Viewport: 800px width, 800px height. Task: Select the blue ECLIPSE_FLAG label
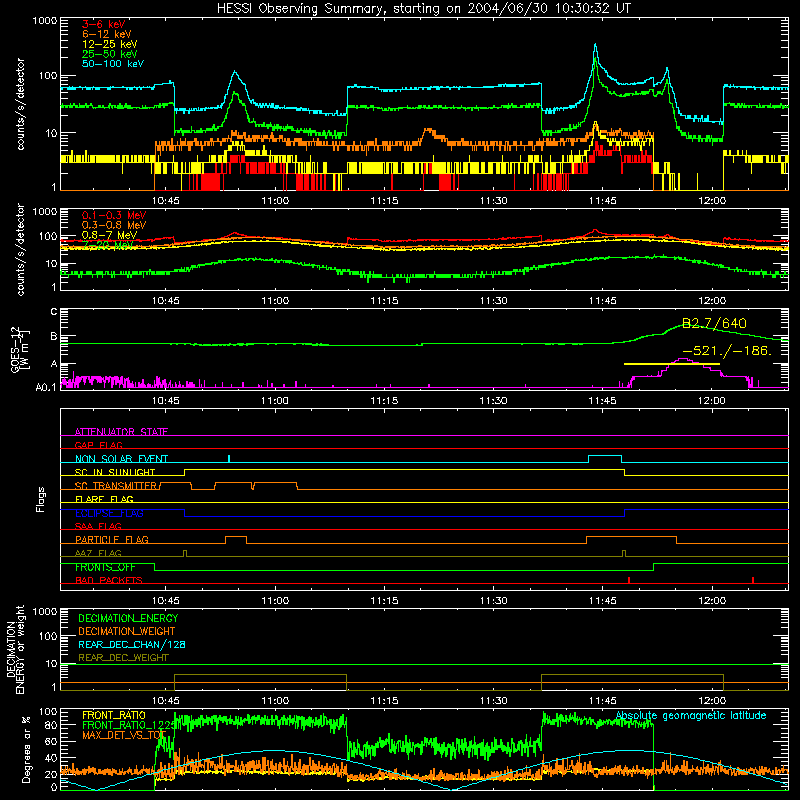[x=109, y=513]
